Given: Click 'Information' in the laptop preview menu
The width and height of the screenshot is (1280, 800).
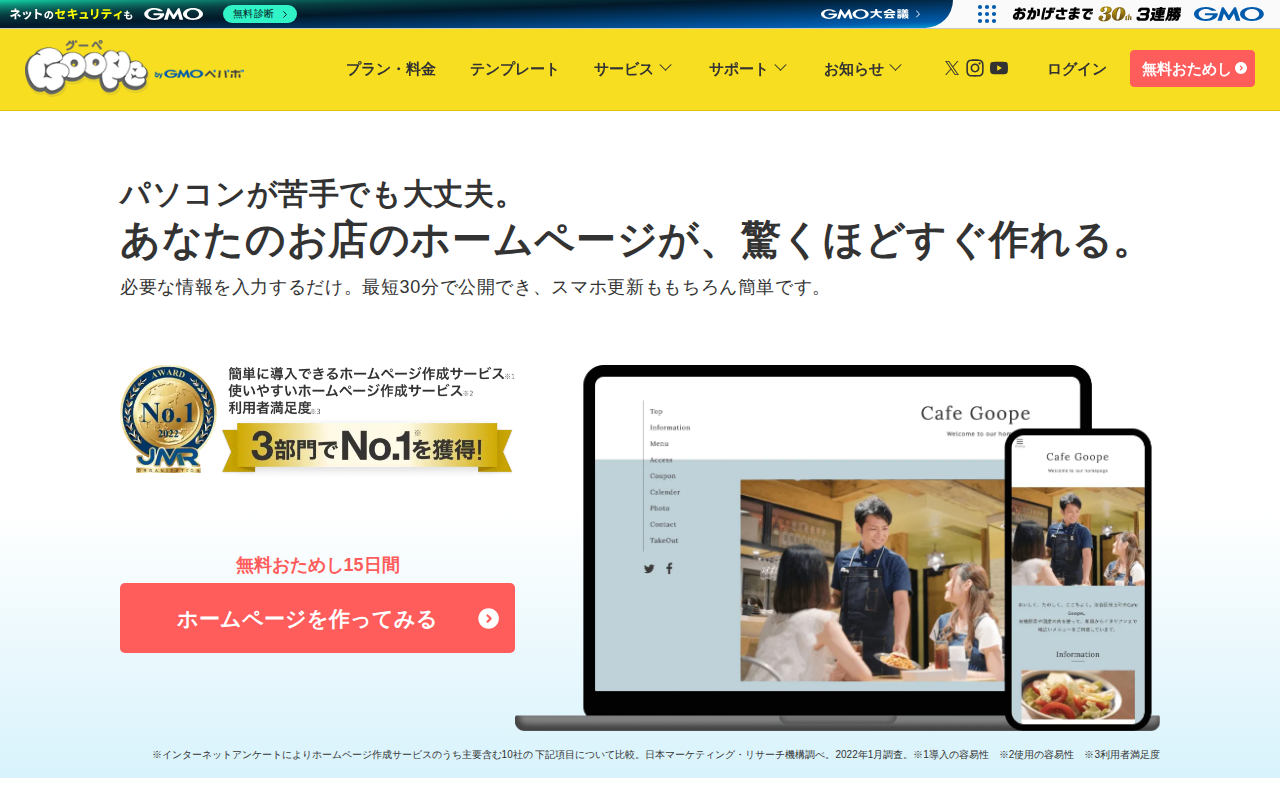Looking at the screenshot, I should (x=670, y=427).
